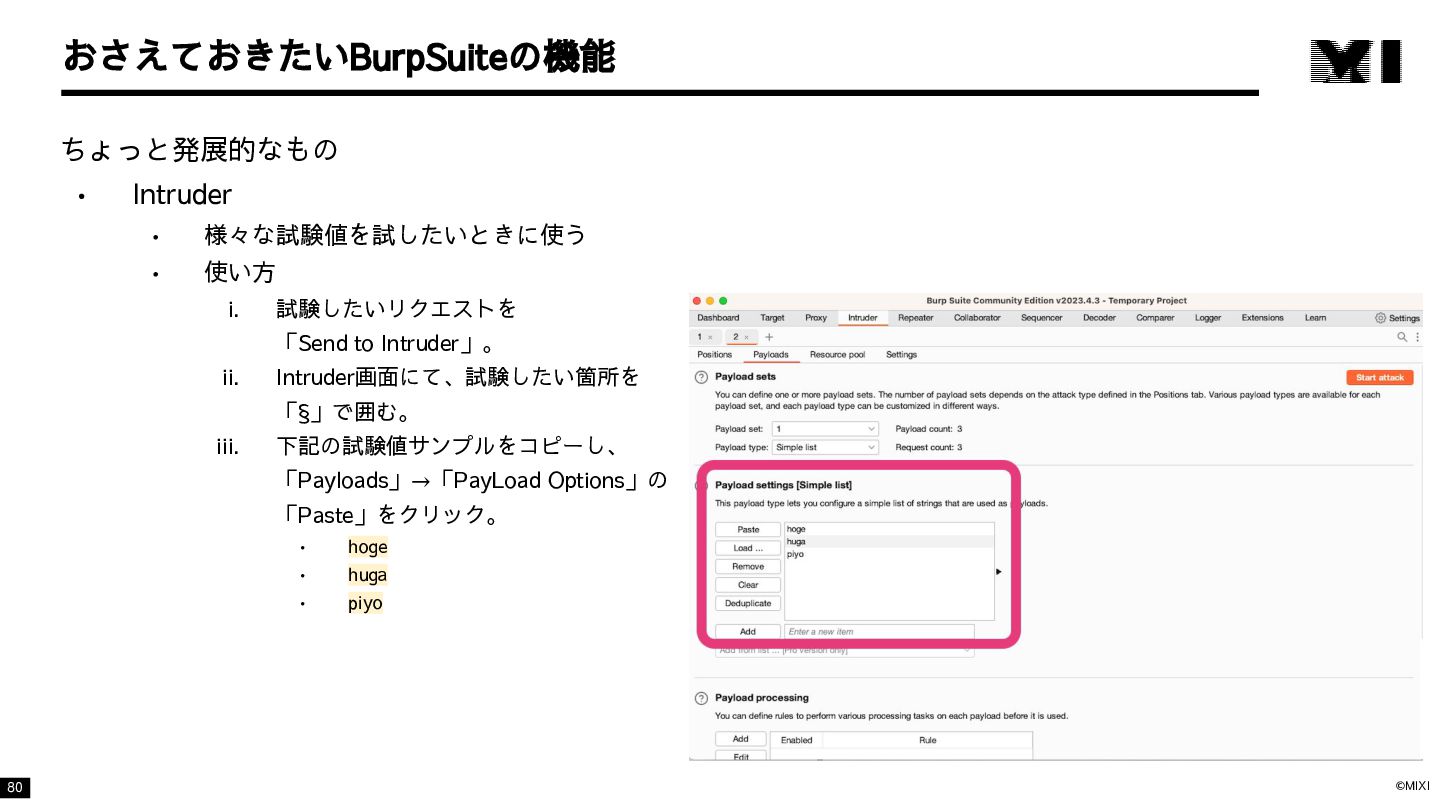The height and width of the screenshot is (810, 1440).
Task: Click the highlighted hoge sample on slide
Action: (367, 547)
